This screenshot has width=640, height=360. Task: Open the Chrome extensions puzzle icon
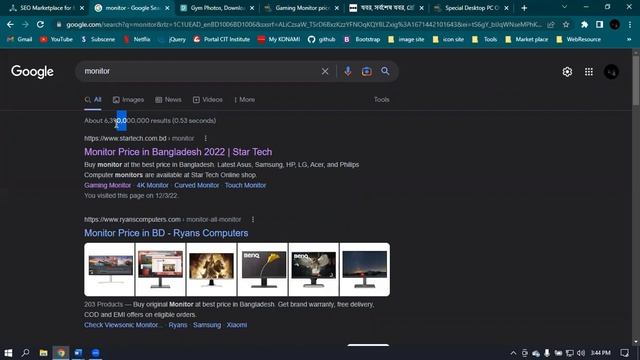click(584, 24)
